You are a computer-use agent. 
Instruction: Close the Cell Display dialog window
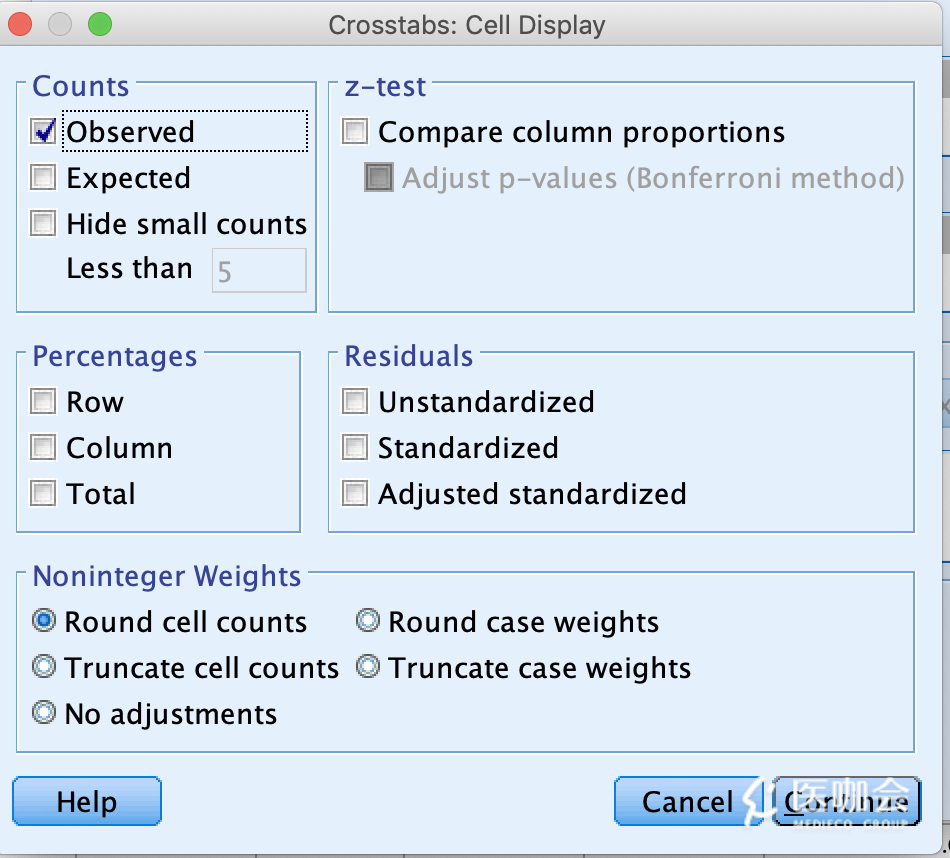[20, 24]
